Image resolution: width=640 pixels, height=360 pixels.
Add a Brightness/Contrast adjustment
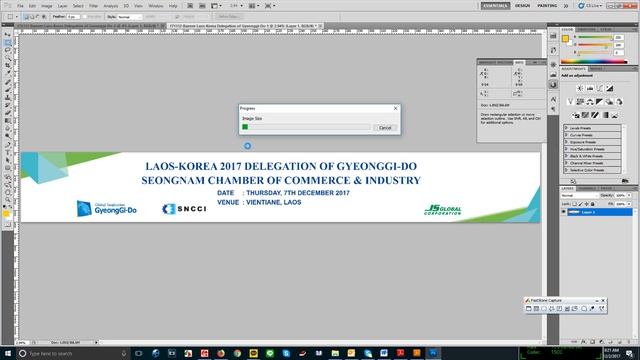pyautogui.click(x=580, y=88)
